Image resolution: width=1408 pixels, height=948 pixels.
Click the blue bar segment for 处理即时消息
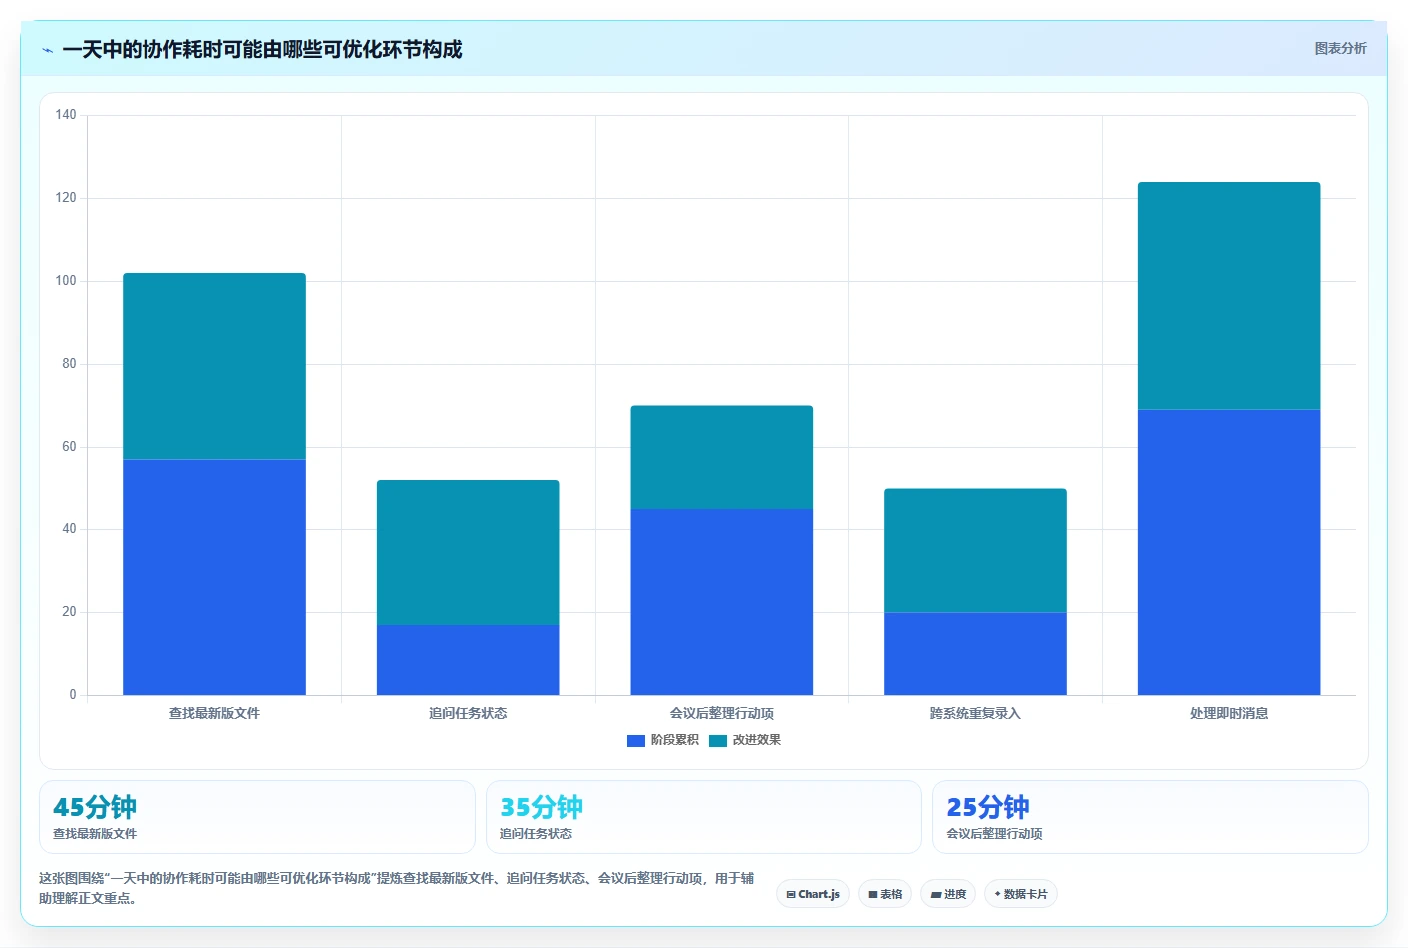[1229, 552]
